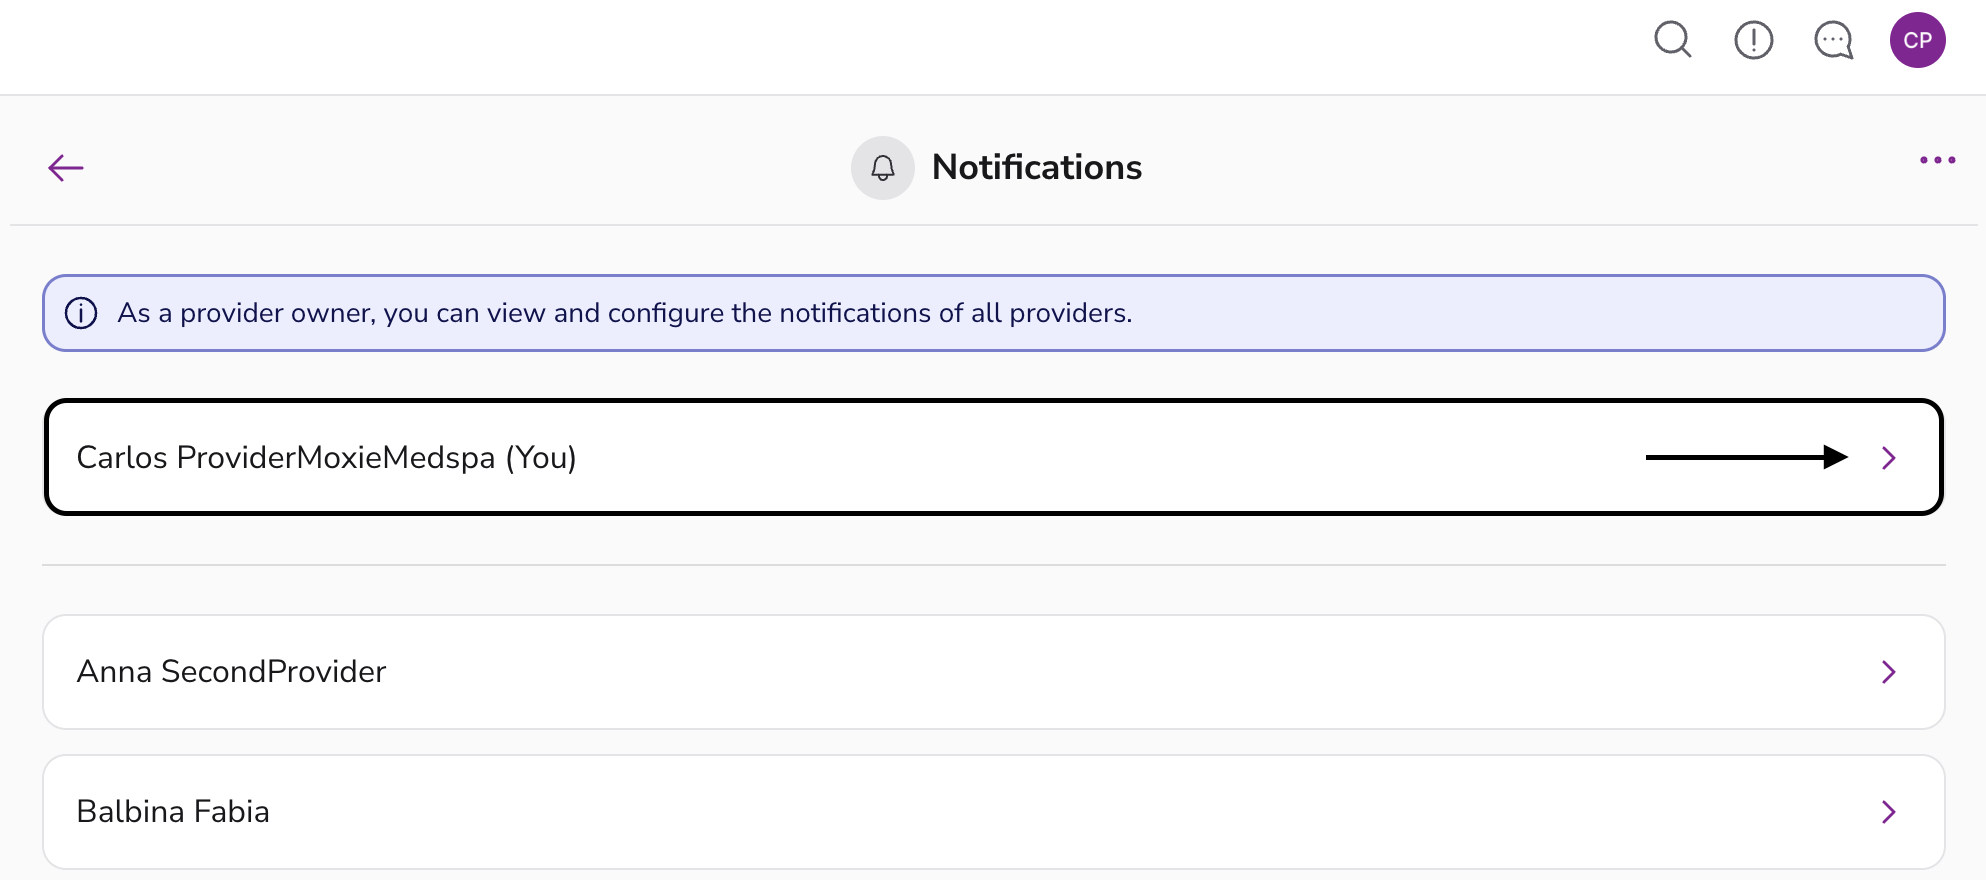1986x880 pixels.
Task: Open the chat bubble messages icon
Action: [1833, 40]
